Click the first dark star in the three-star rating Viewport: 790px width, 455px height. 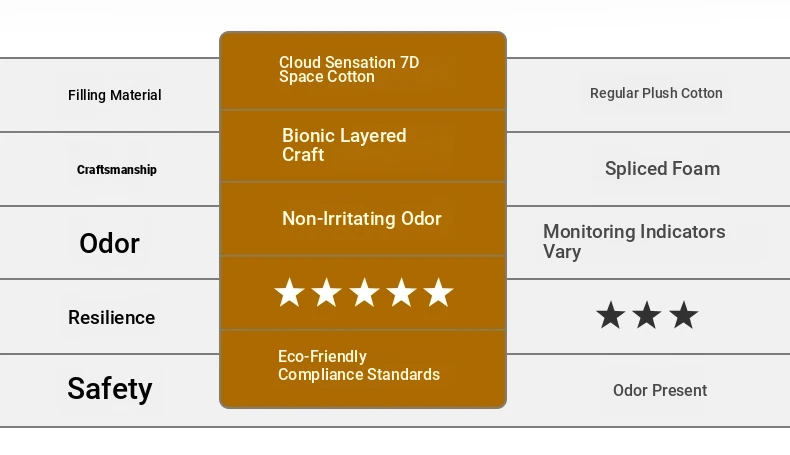point(610,316)
